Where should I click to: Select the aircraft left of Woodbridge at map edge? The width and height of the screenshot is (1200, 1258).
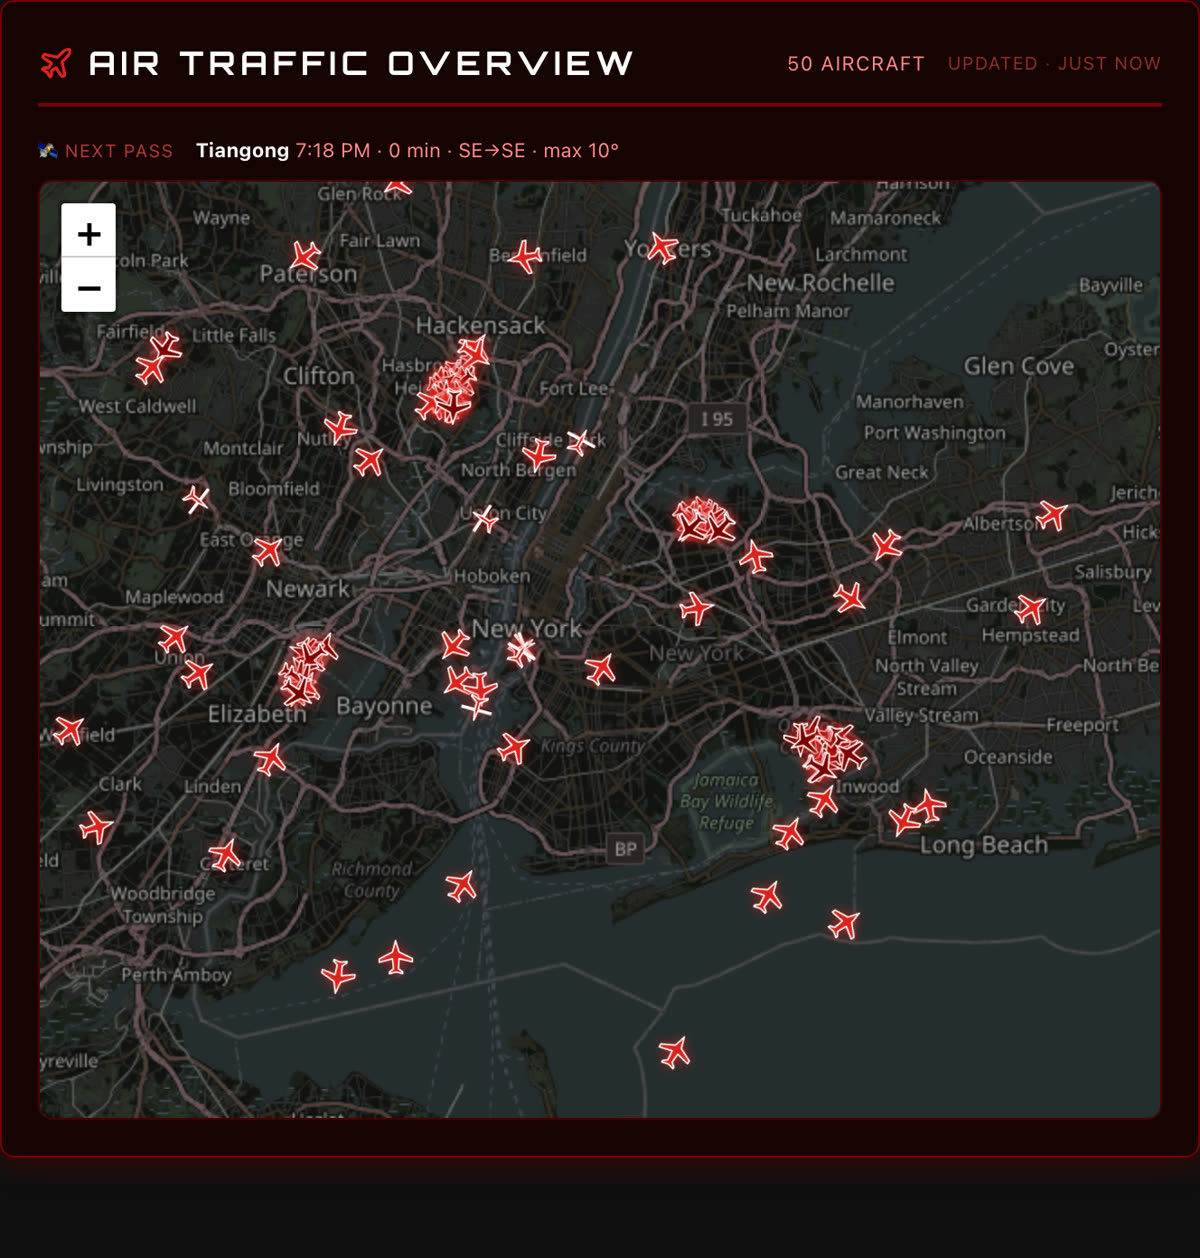tap(96, 828)
